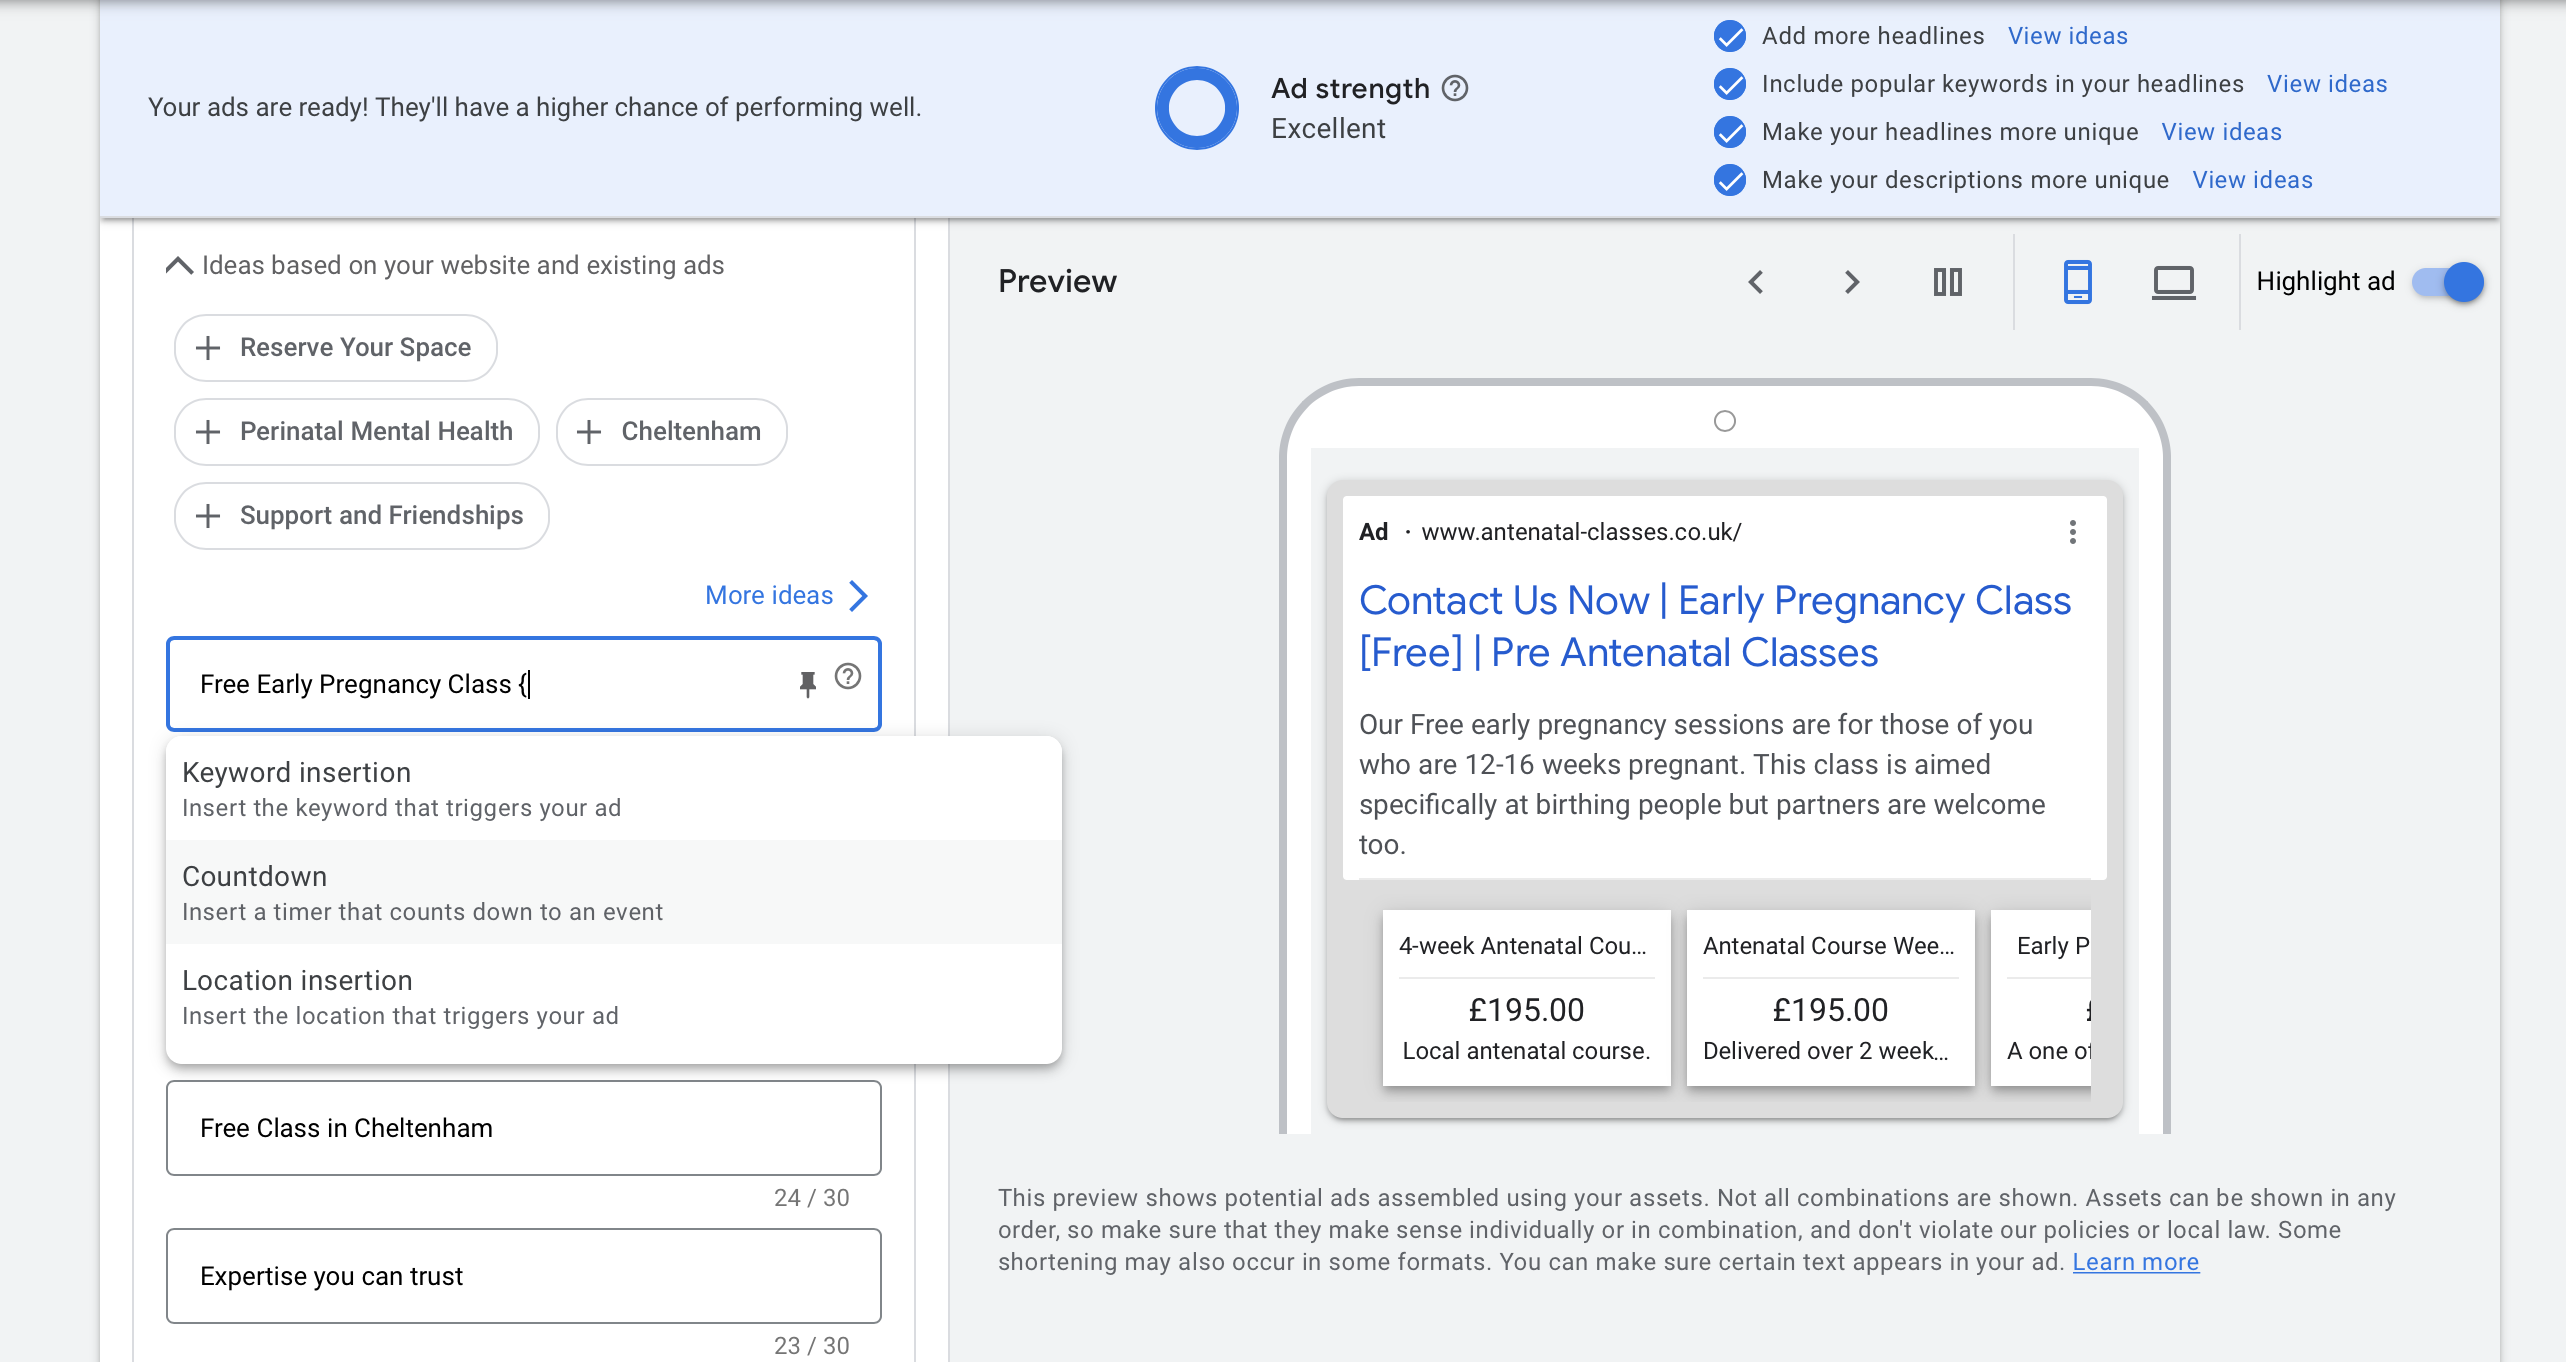Select mobile device preview icon
This screenshot has width=2566, height=1362.
pos(2077,282)
